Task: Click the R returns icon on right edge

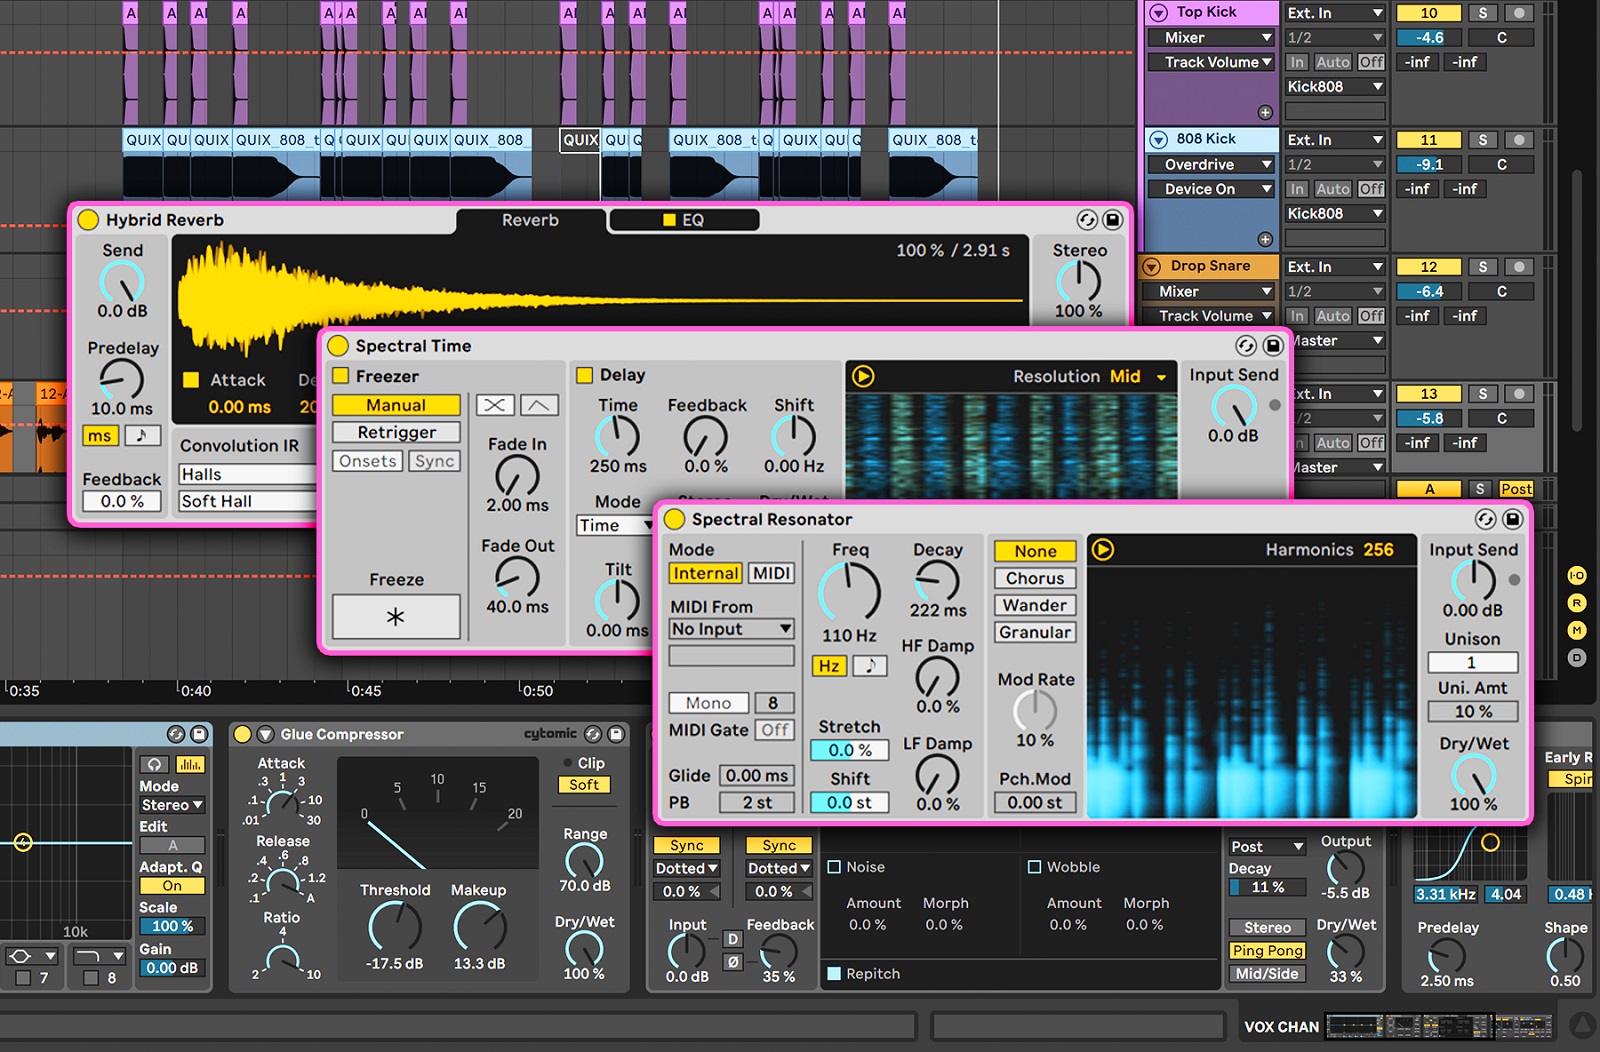Action: [1575, 604]
